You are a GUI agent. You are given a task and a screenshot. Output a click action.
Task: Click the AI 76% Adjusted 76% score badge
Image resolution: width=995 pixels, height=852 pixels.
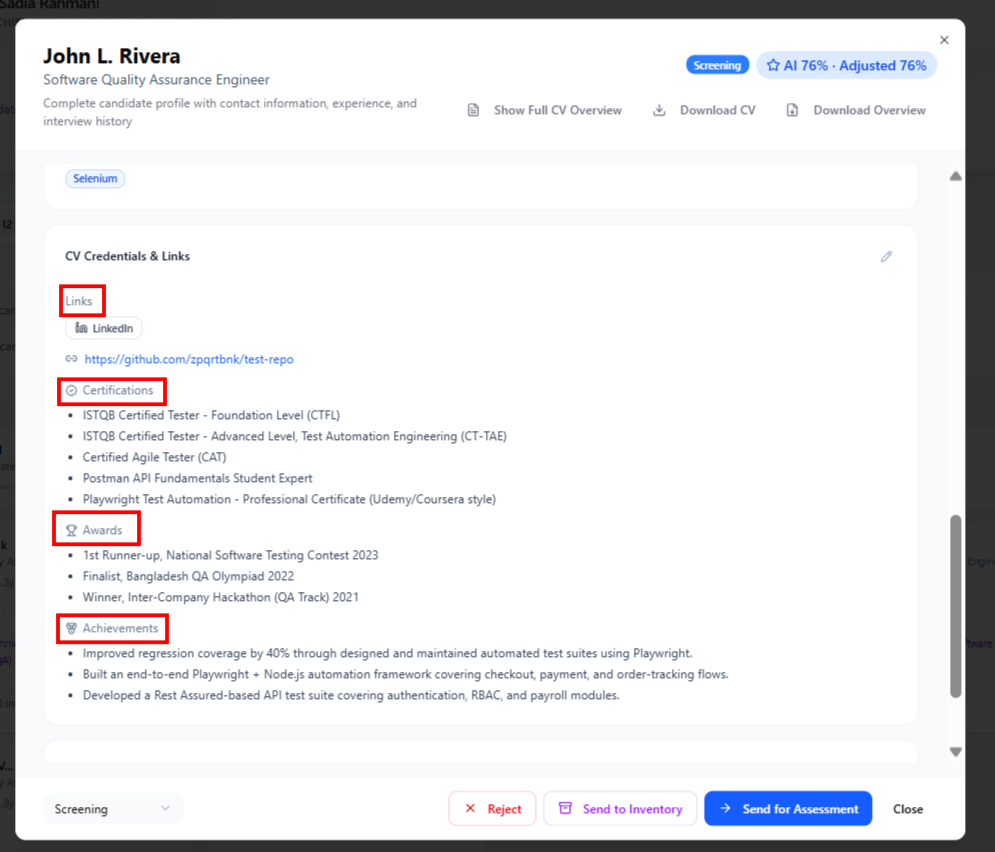point(847,65)
